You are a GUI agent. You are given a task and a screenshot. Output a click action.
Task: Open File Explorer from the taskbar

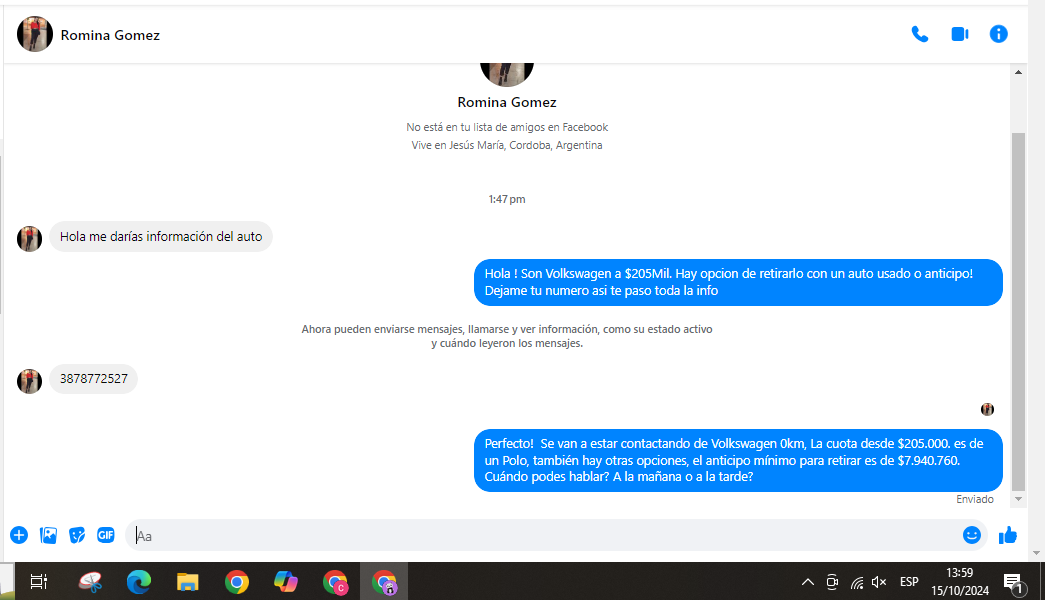188,582
